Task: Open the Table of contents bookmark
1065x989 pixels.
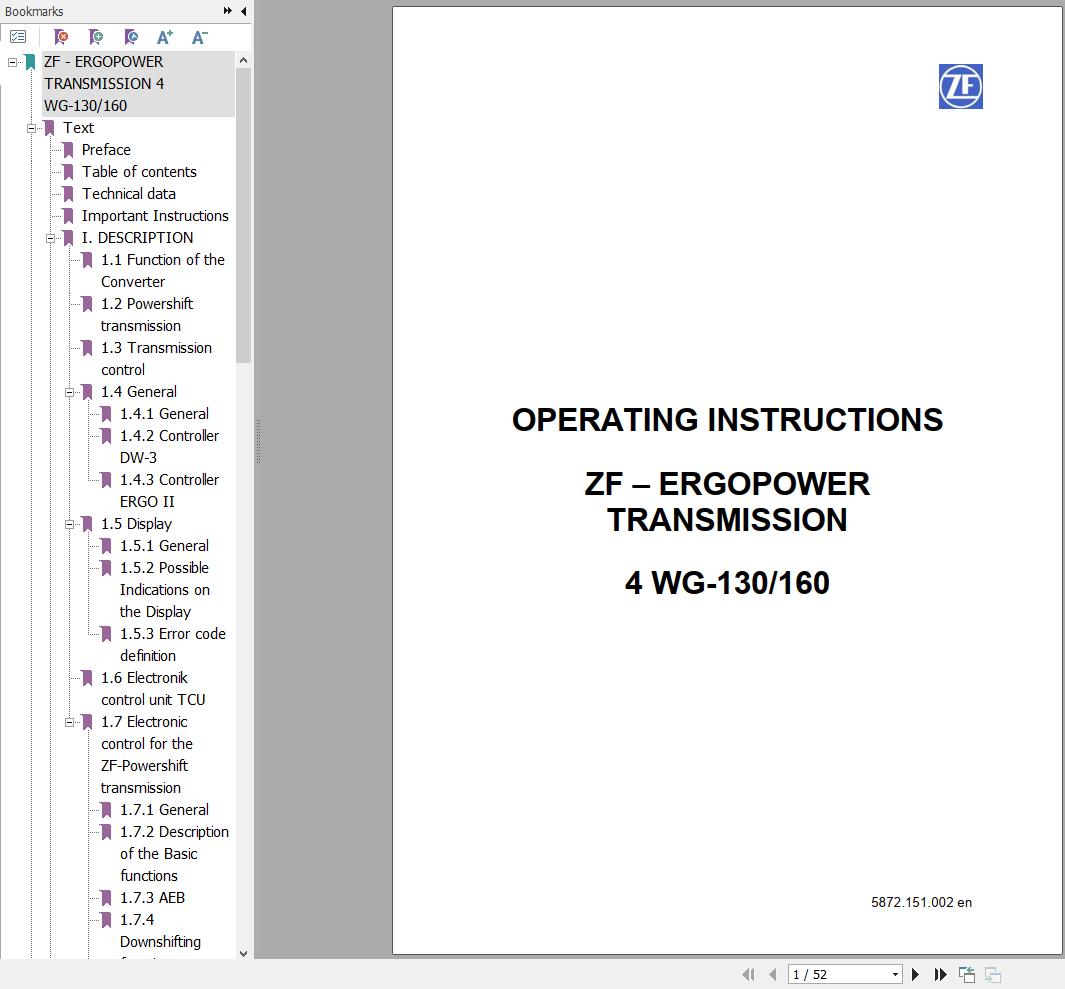Action: 139,172
